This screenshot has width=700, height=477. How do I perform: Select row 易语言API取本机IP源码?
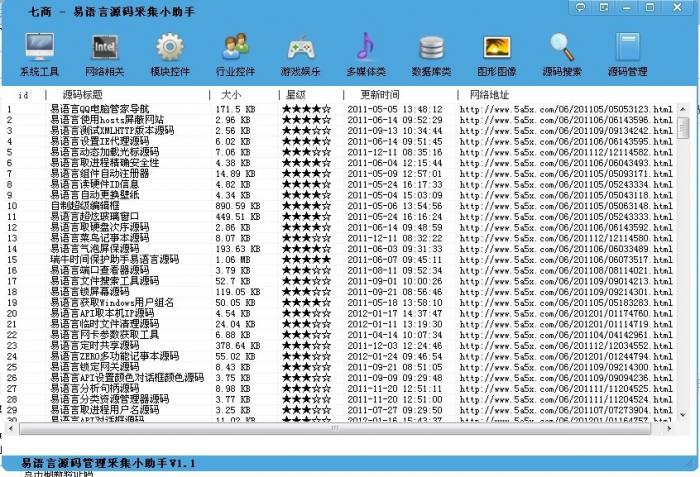click(x=340, y=313)
